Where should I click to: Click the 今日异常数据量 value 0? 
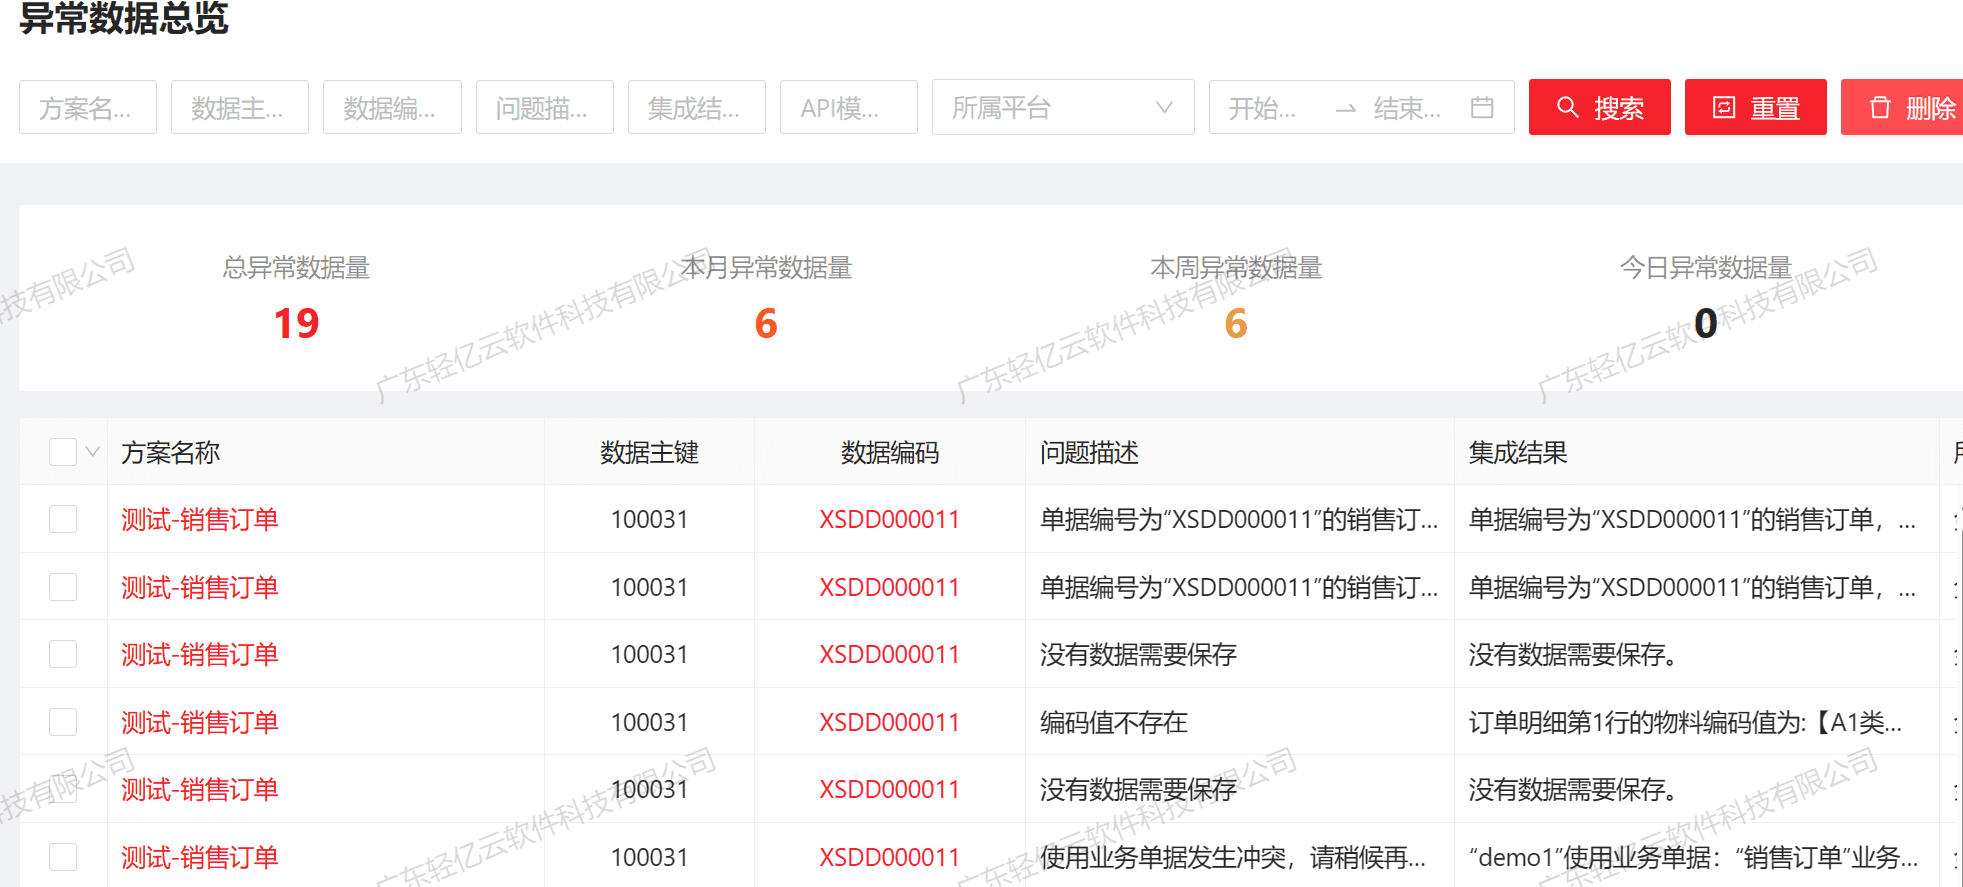click(x=1706, y=323)
